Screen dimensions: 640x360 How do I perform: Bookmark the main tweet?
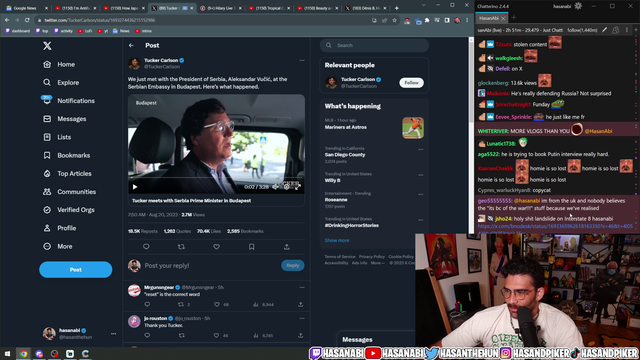coord(251,247)
